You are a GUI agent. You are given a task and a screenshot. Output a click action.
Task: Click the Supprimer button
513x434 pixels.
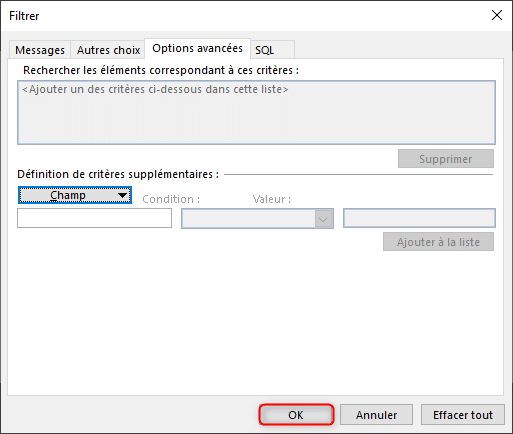446,159
